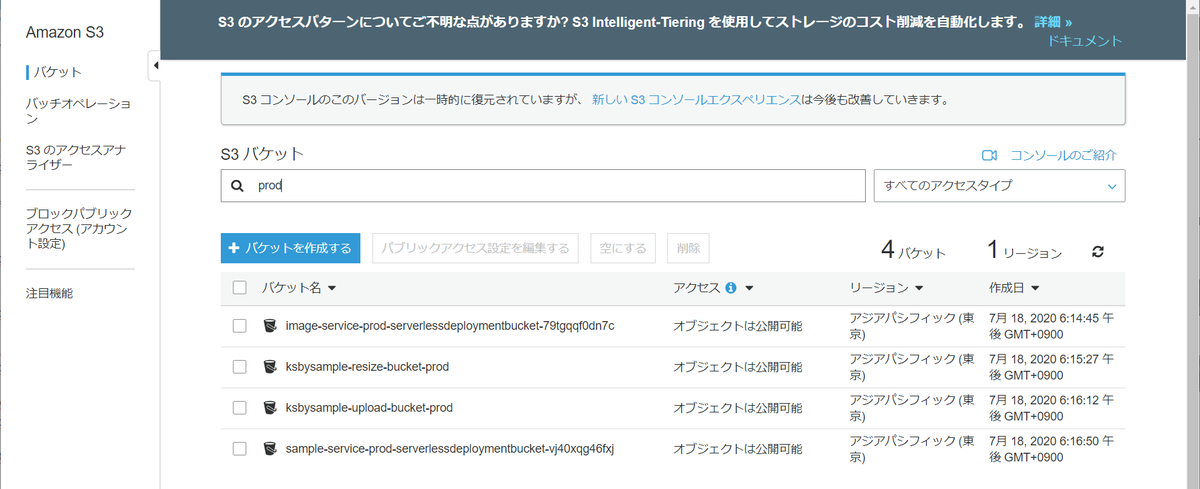Toggle the select-all buckets checkbox
1200x489 pixels.
coord(239,288)
